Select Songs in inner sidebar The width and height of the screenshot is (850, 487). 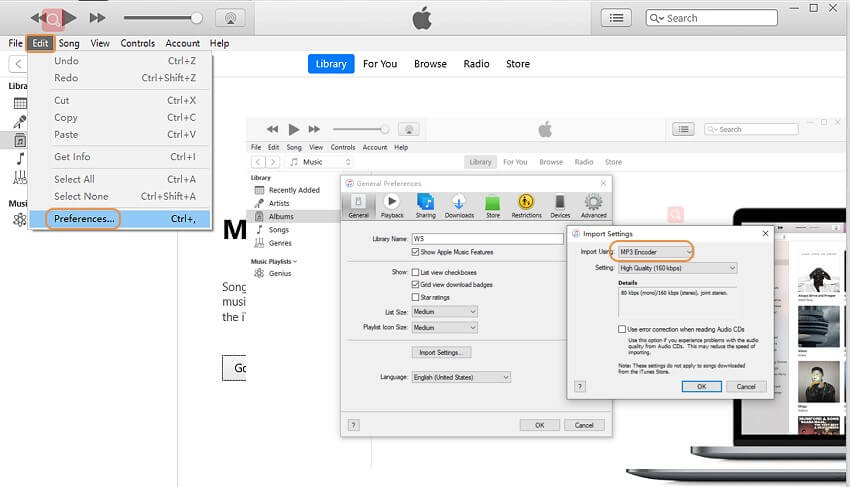[x=279, y=230]
